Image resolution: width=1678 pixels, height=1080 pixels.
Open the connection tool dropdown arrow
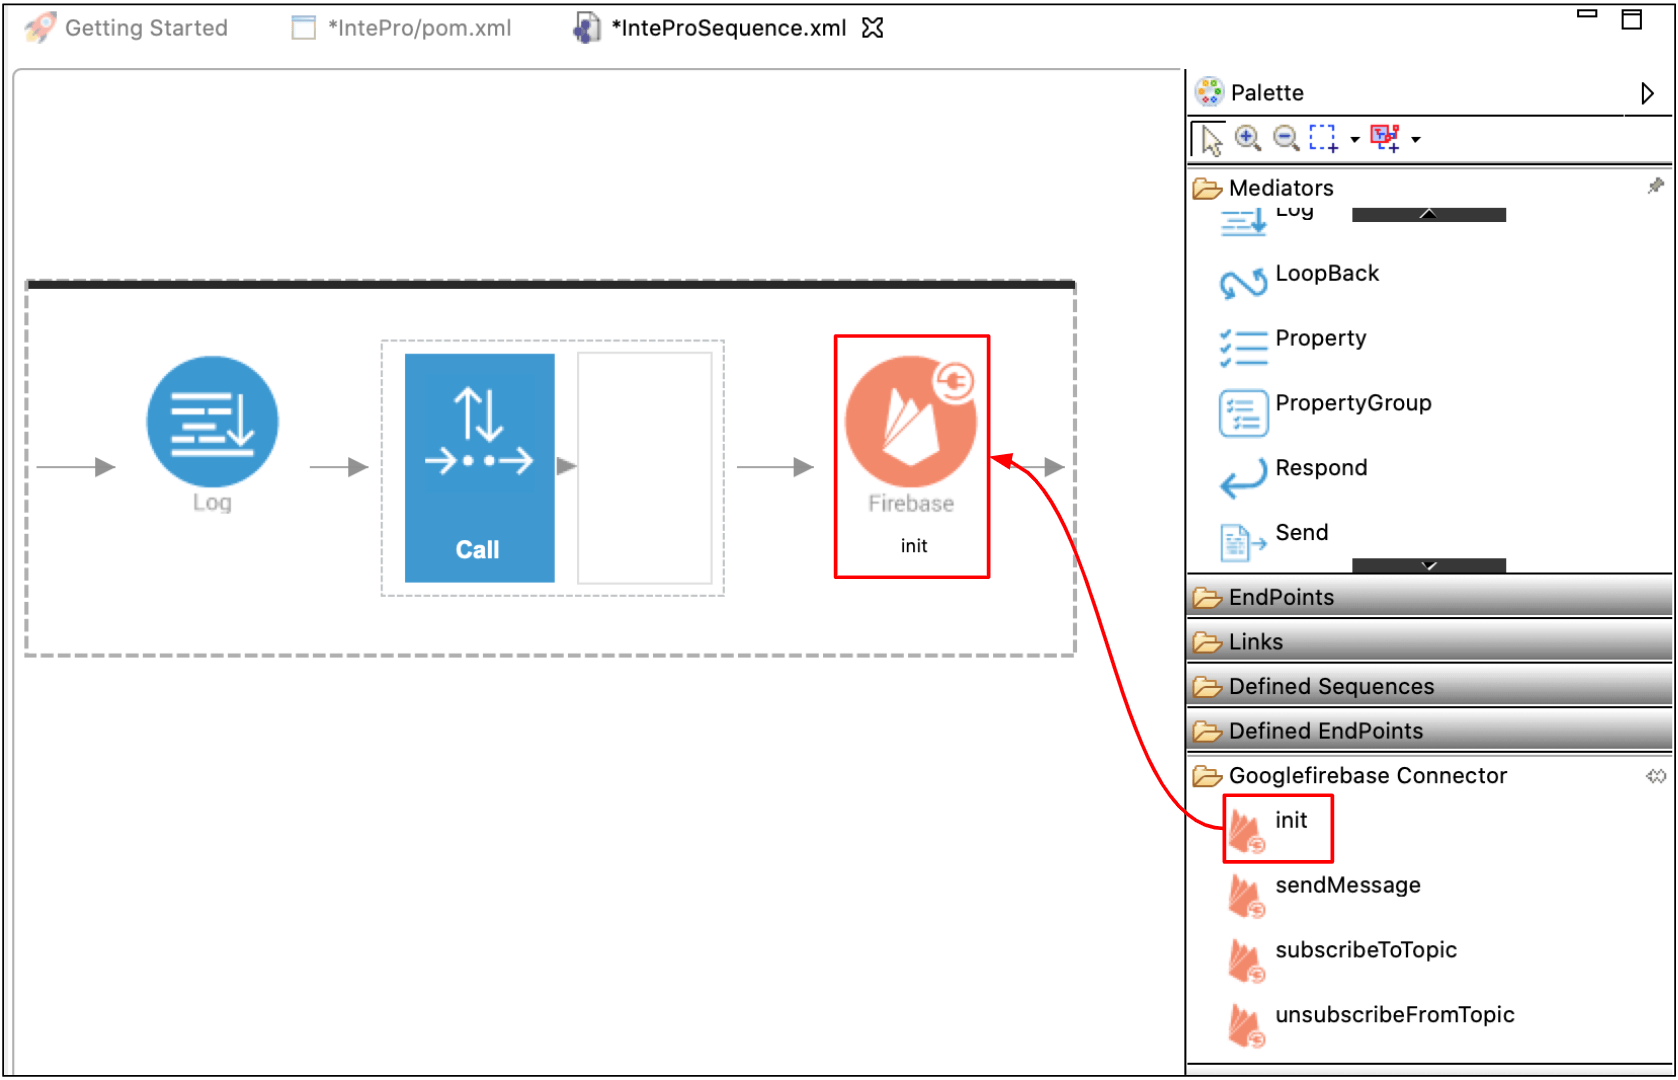click(x=1416, y=140)
